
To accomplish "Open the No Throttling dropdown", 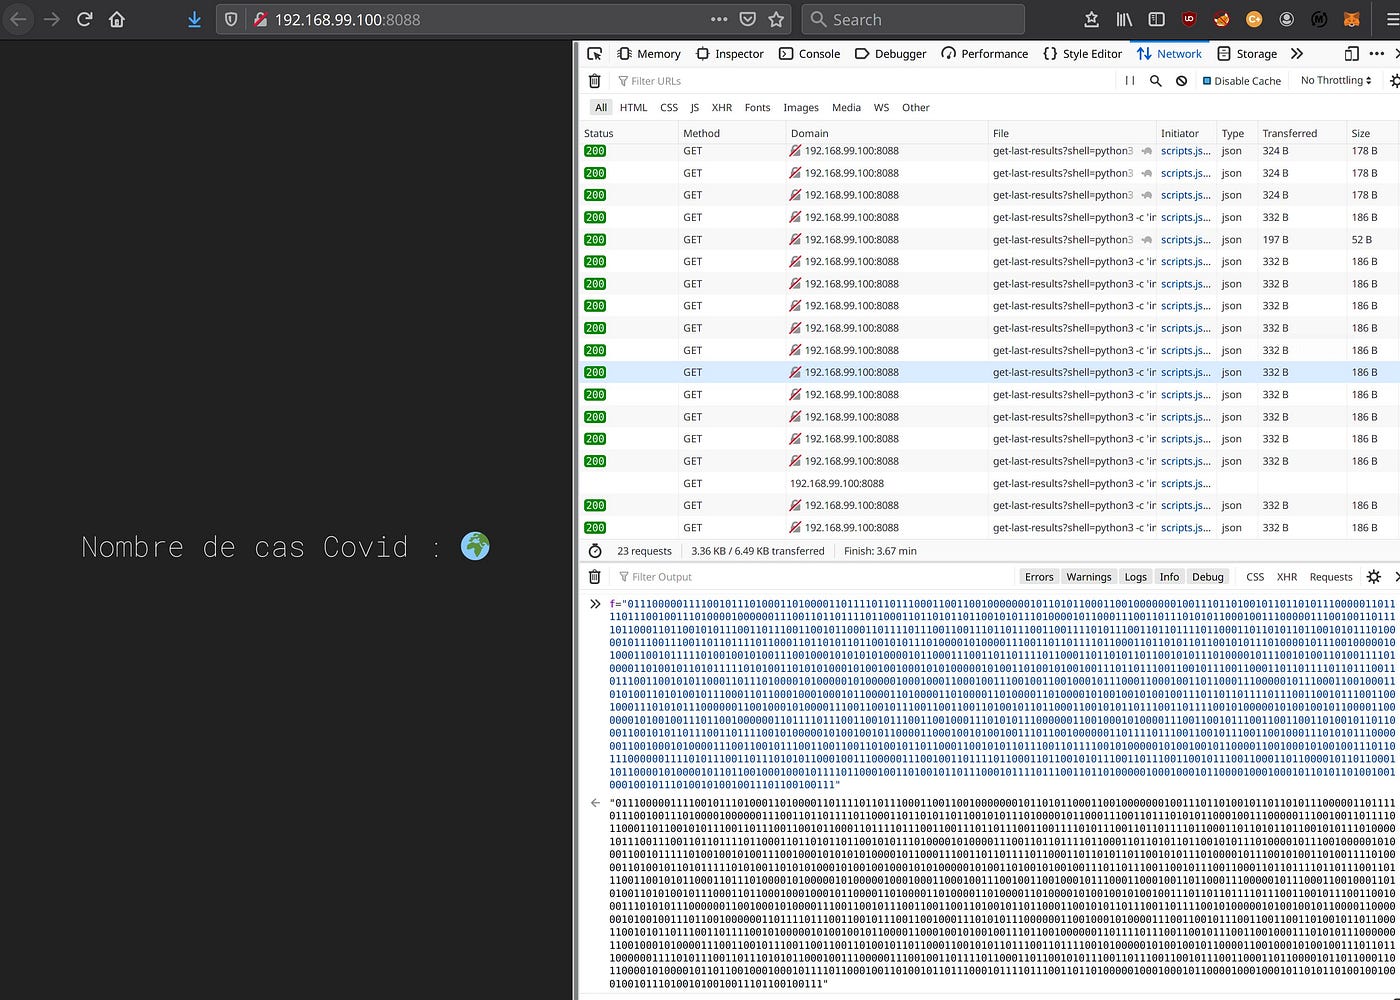I will pyautogui.click(x=1336, y=80).
